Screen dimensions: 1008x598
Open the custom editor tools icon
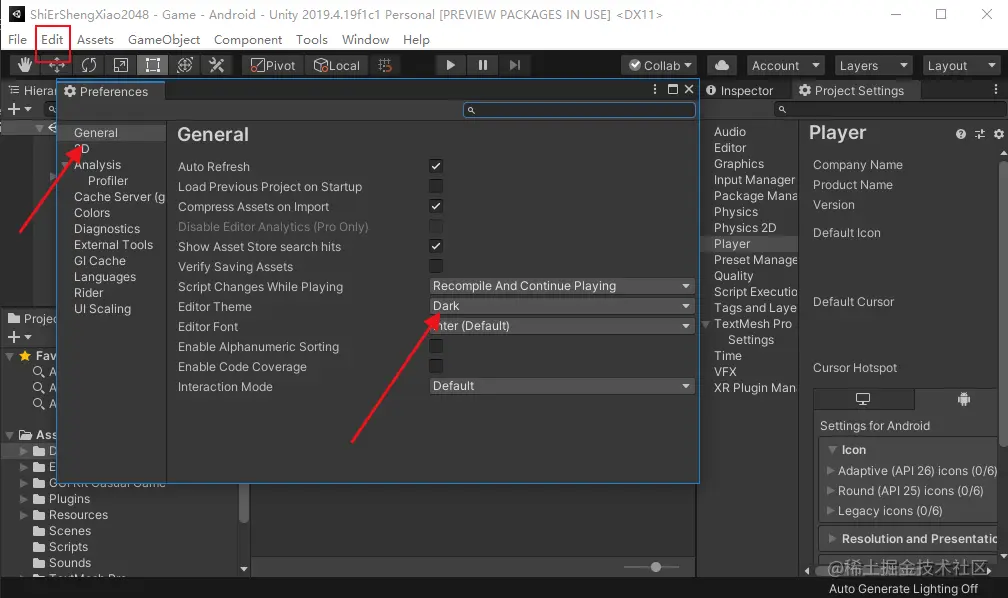coord(217,65)
